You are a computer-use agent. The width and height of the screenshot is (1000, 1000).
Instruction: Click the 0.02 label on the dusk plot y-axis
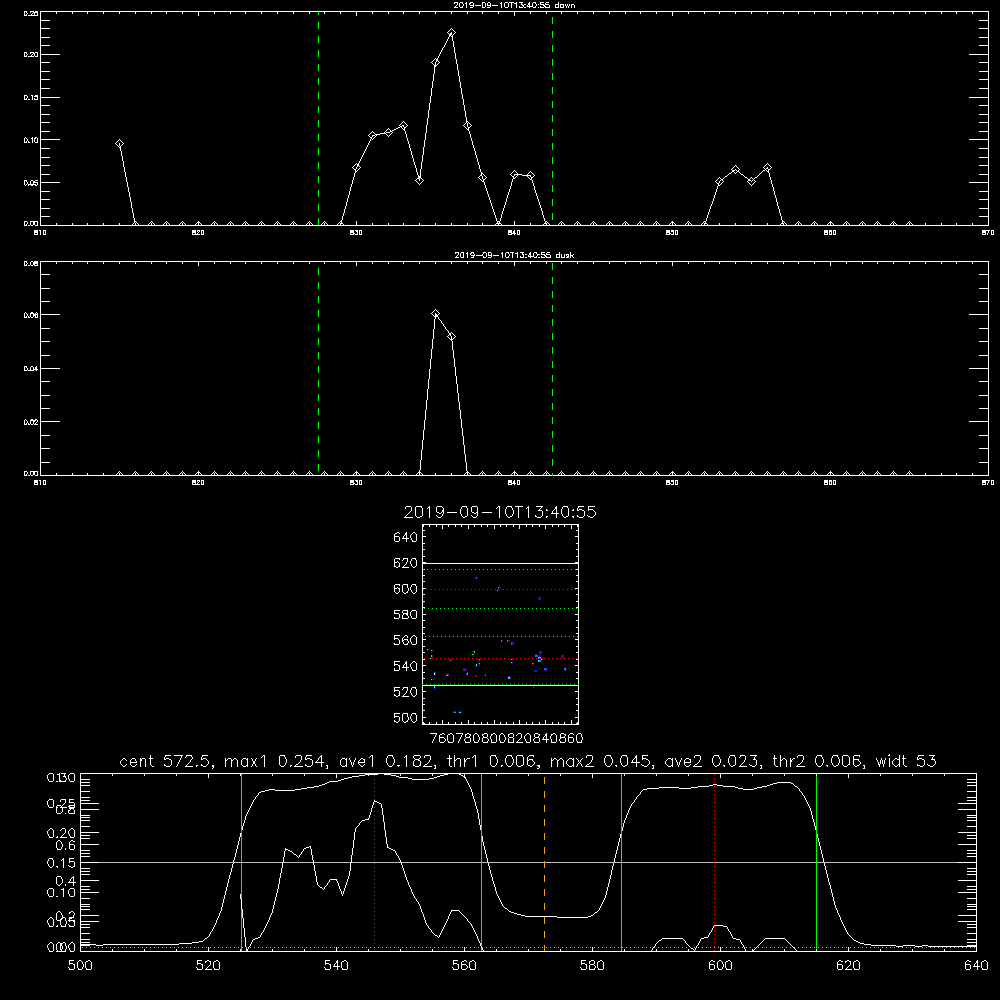(x=31, y=422)
